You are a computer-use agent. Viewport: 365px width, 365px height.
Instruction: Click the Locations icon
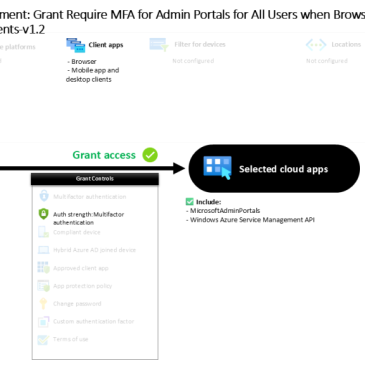coord(316,44)
